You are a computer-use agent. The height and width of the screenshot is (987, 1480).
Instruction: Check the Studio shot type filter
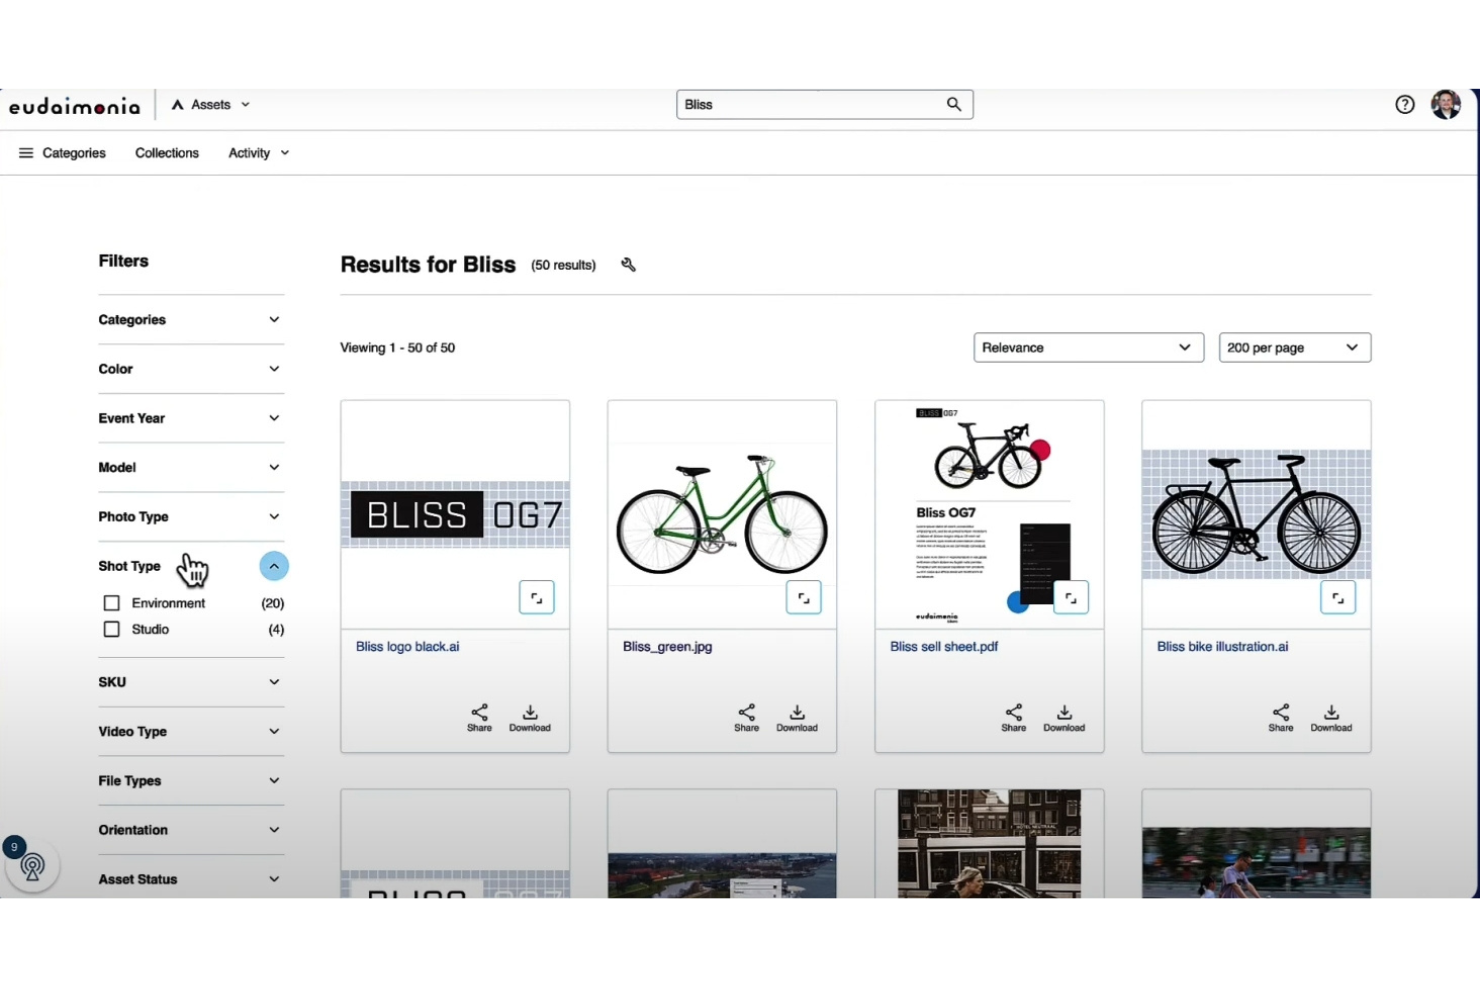[112, 630]
